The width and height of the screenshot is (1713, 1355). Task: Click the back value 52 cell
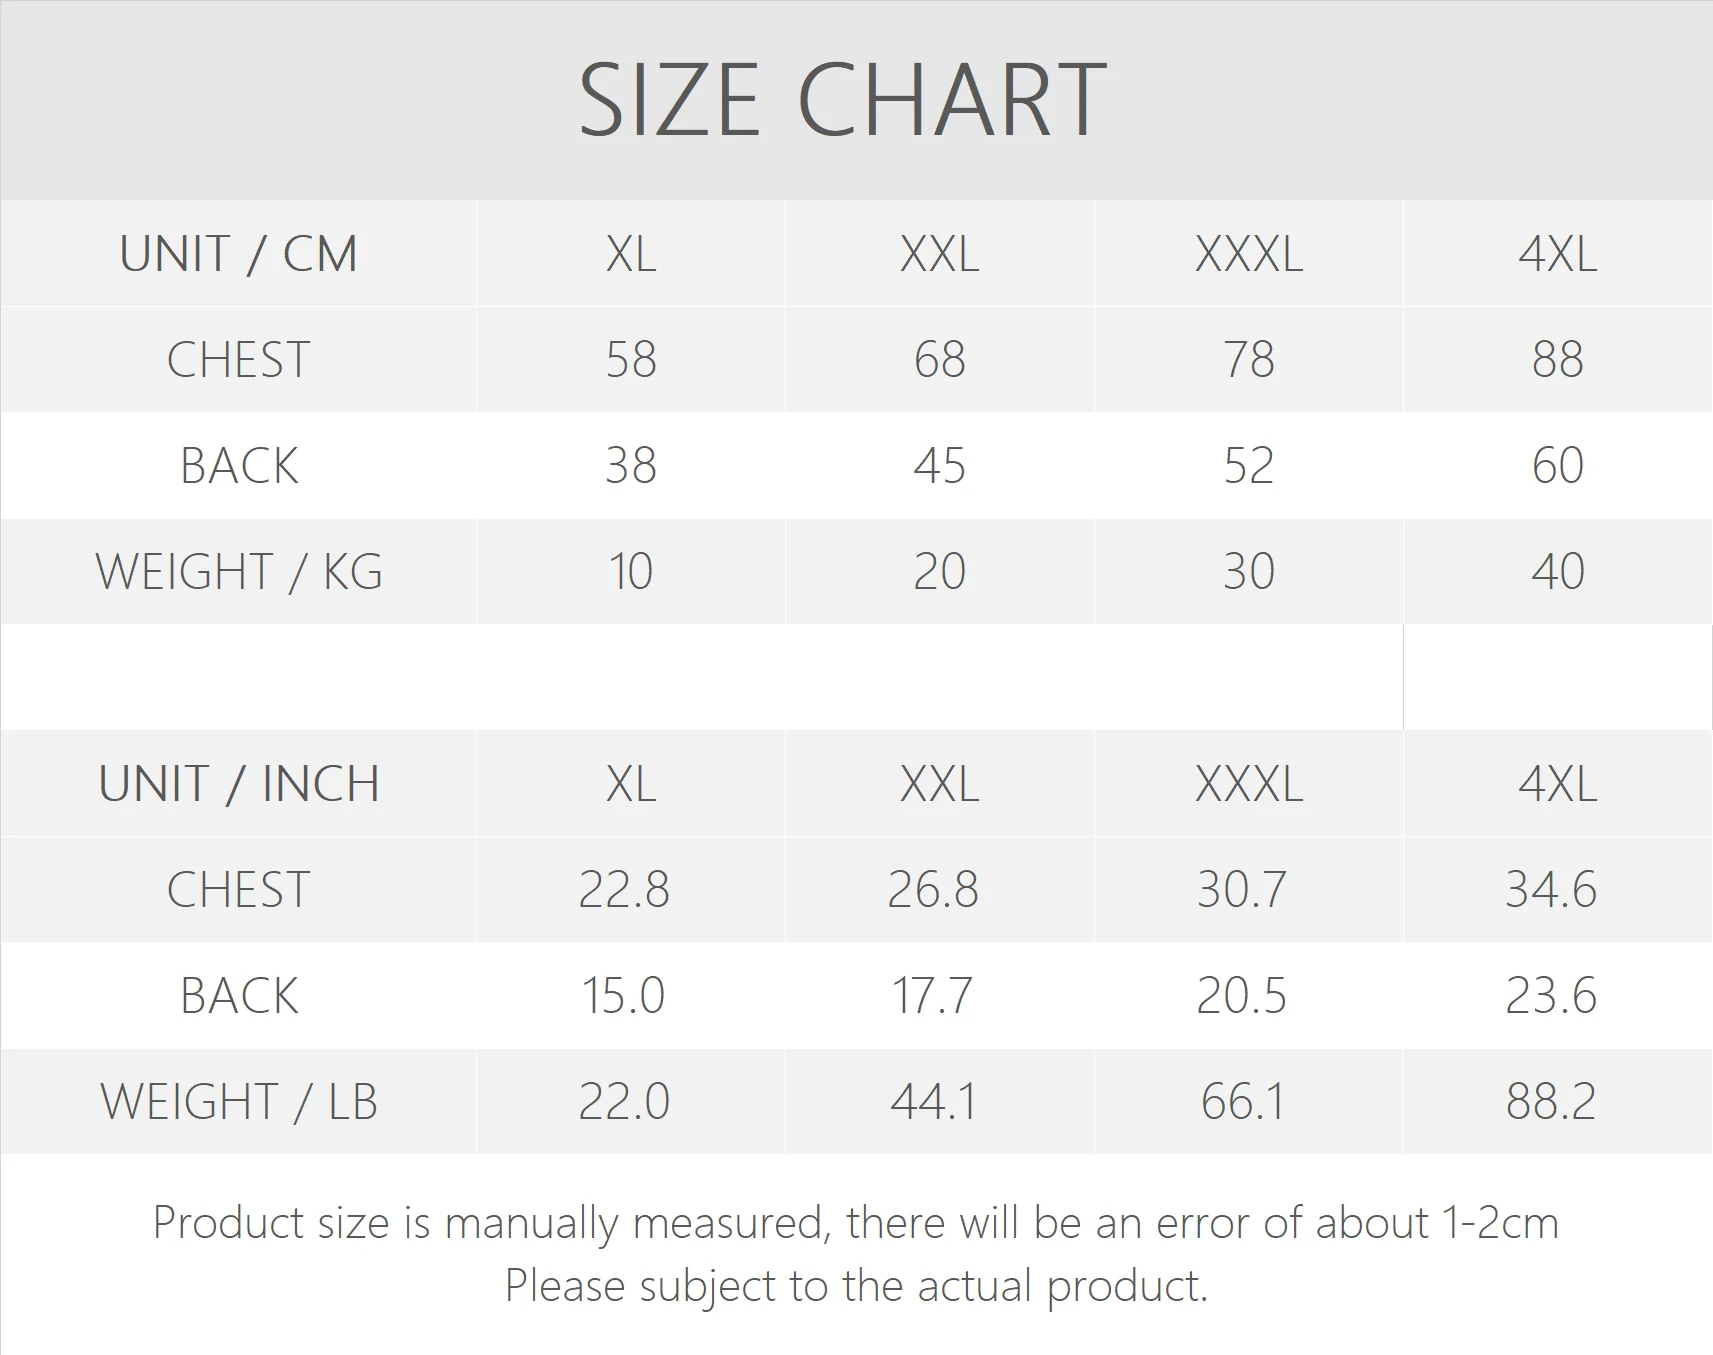[1248, 466]
